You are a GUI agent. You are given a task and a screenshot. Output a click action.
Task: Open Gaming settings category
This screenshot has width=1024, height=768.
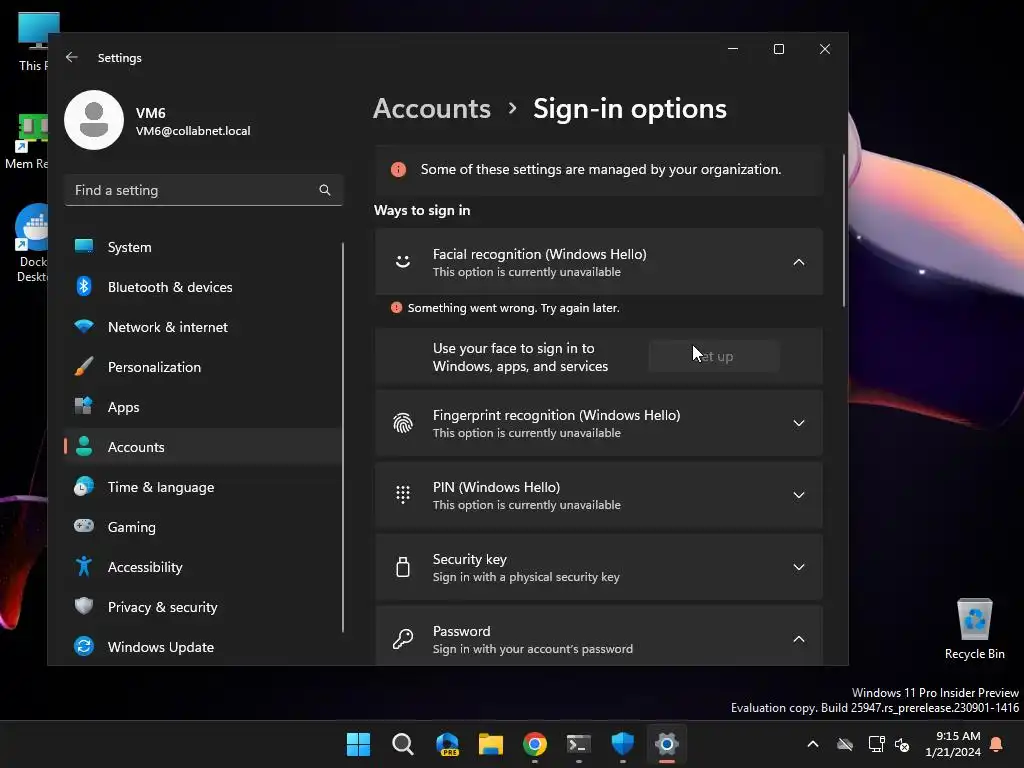coord(203,526)
